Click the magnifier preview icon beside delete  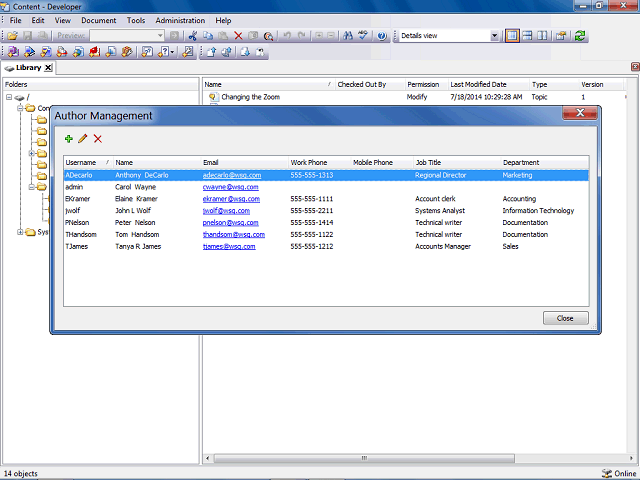tap(268, 36)
